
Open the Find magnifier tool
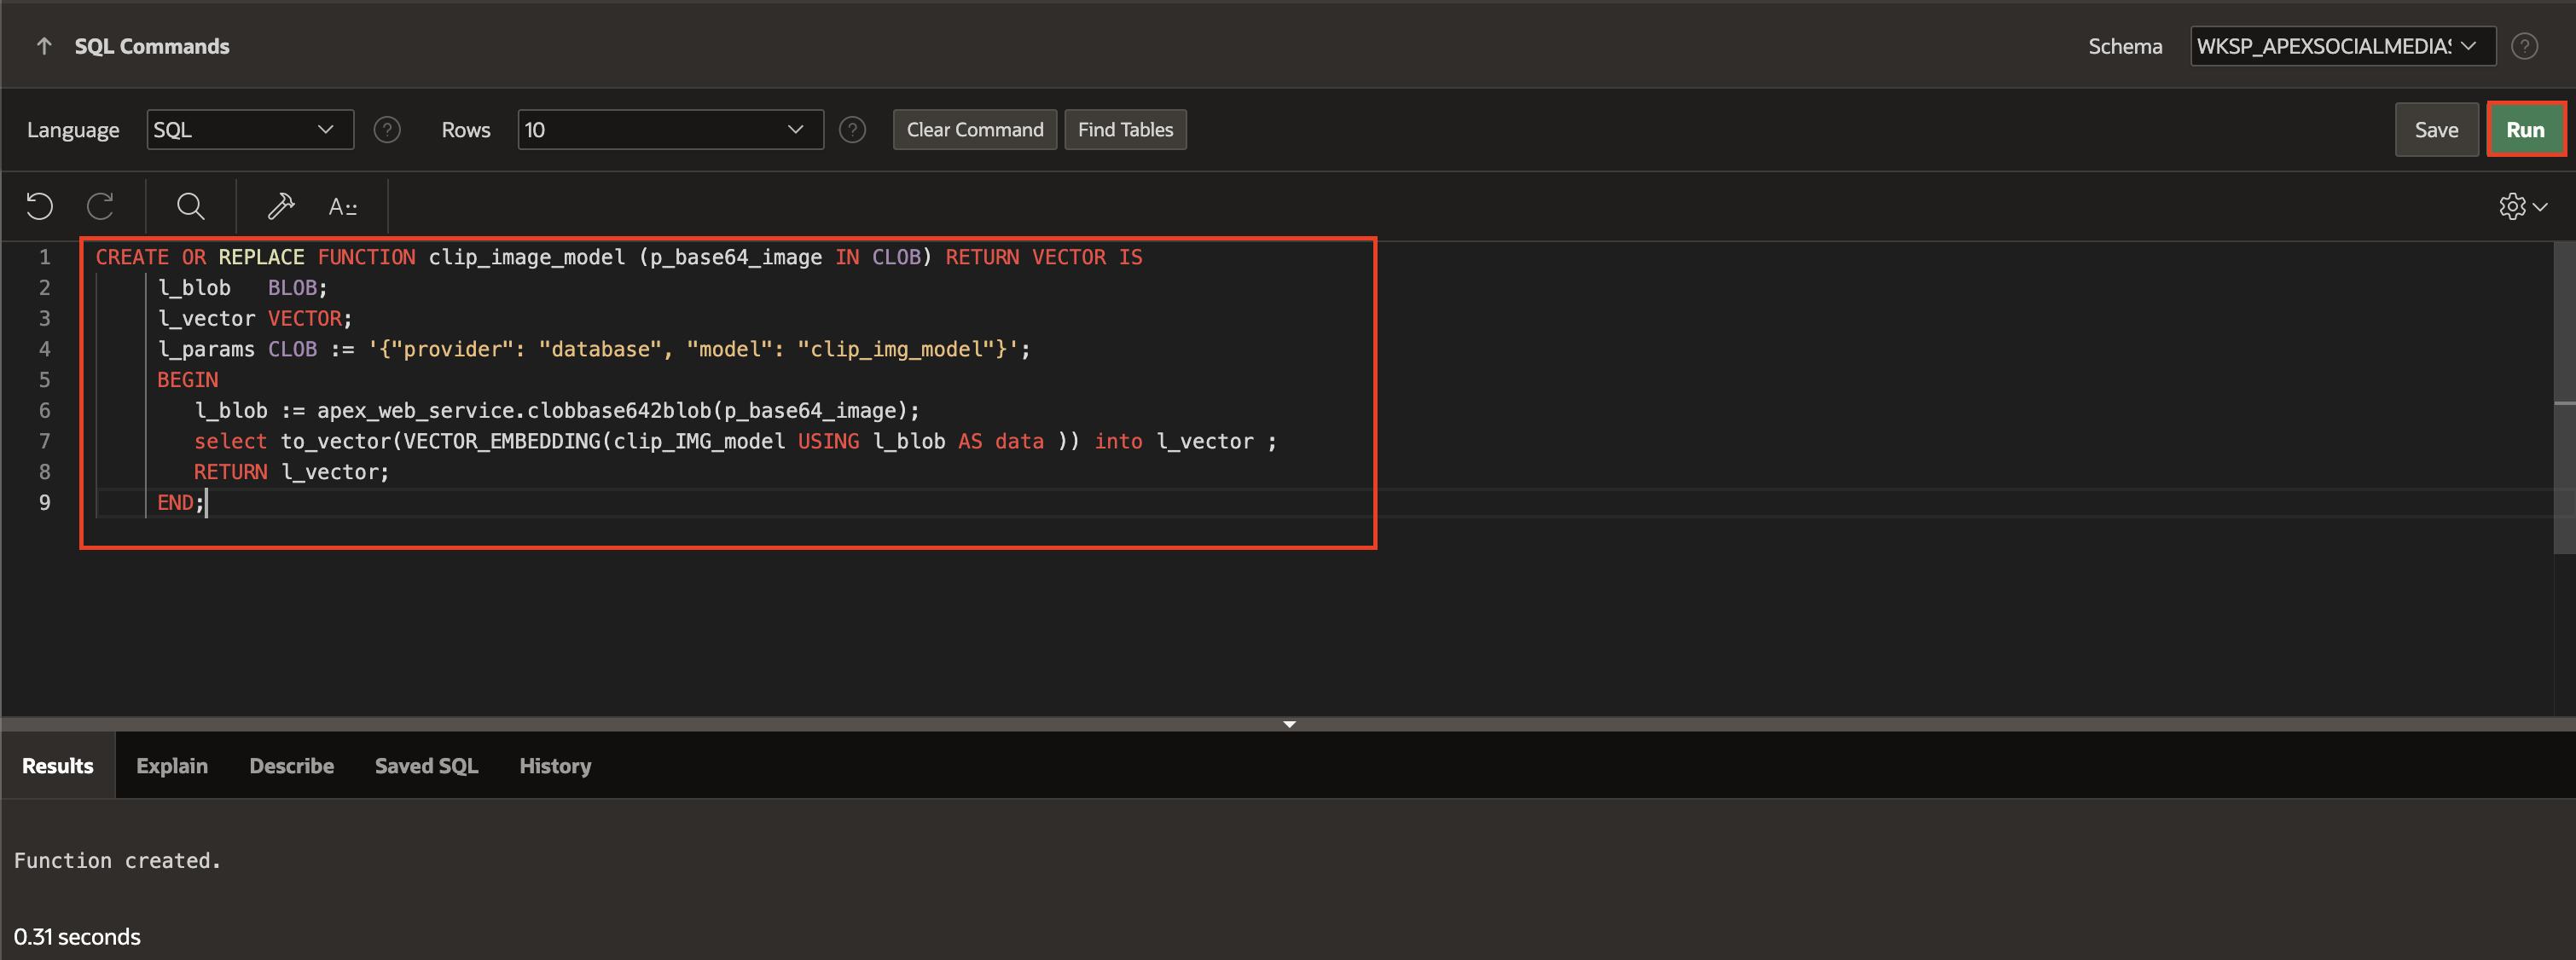coord(190,207)
